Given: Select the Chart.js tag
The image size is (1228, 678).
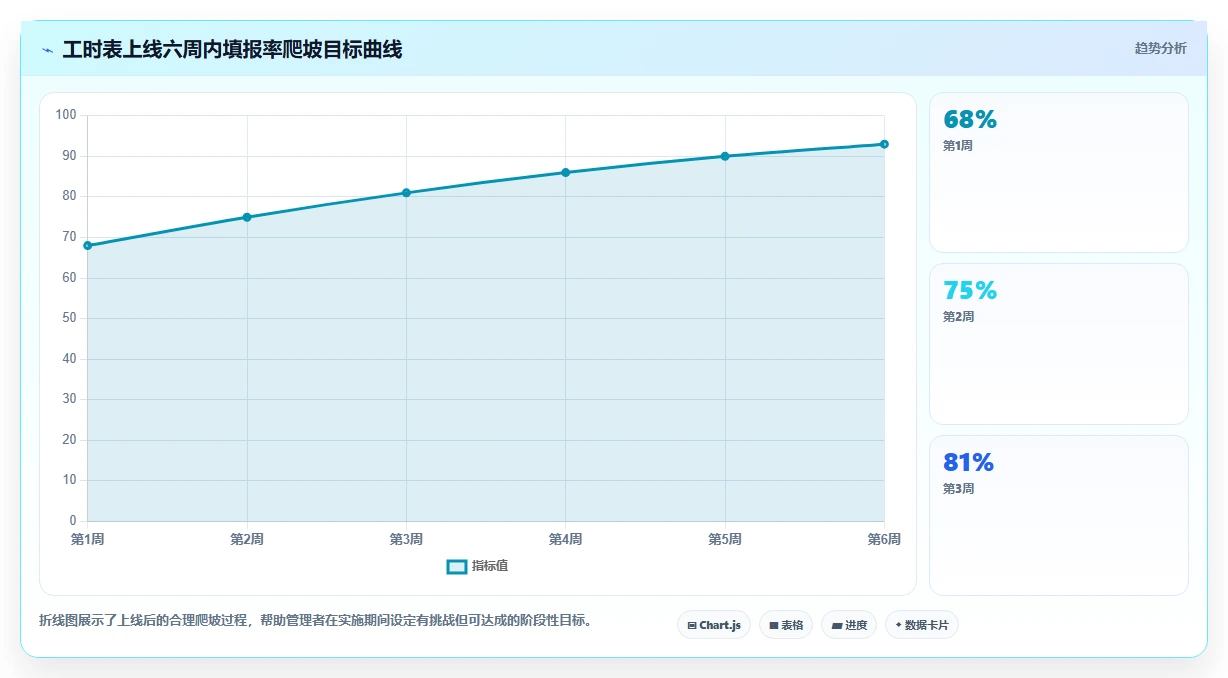Looking at the screenshot, I should pyautogui.click(x=714, y=625).
